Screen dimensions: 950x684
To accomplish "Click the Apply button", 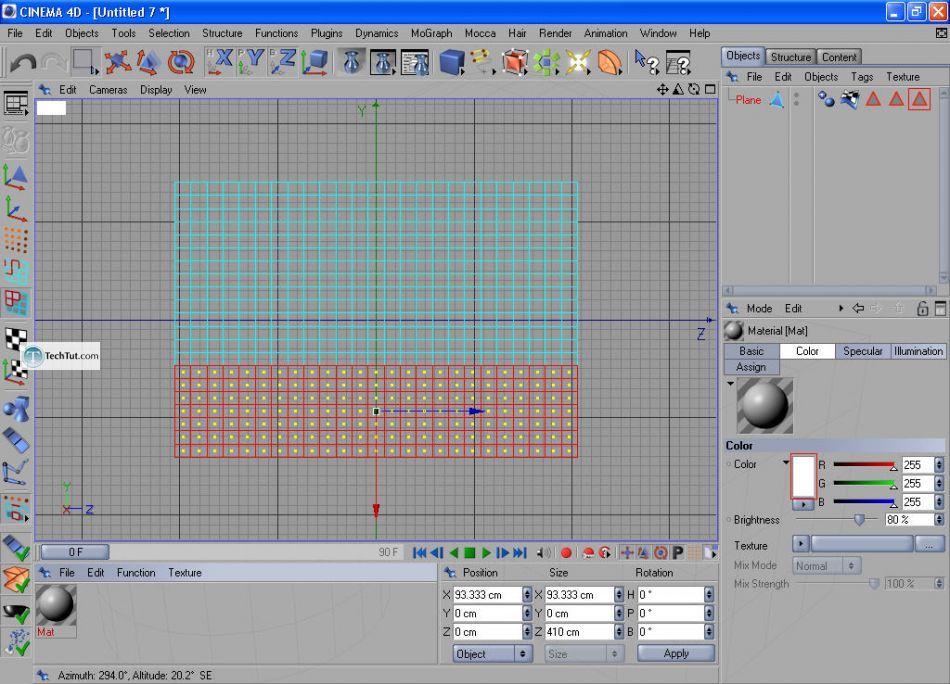I will point(676,654).
